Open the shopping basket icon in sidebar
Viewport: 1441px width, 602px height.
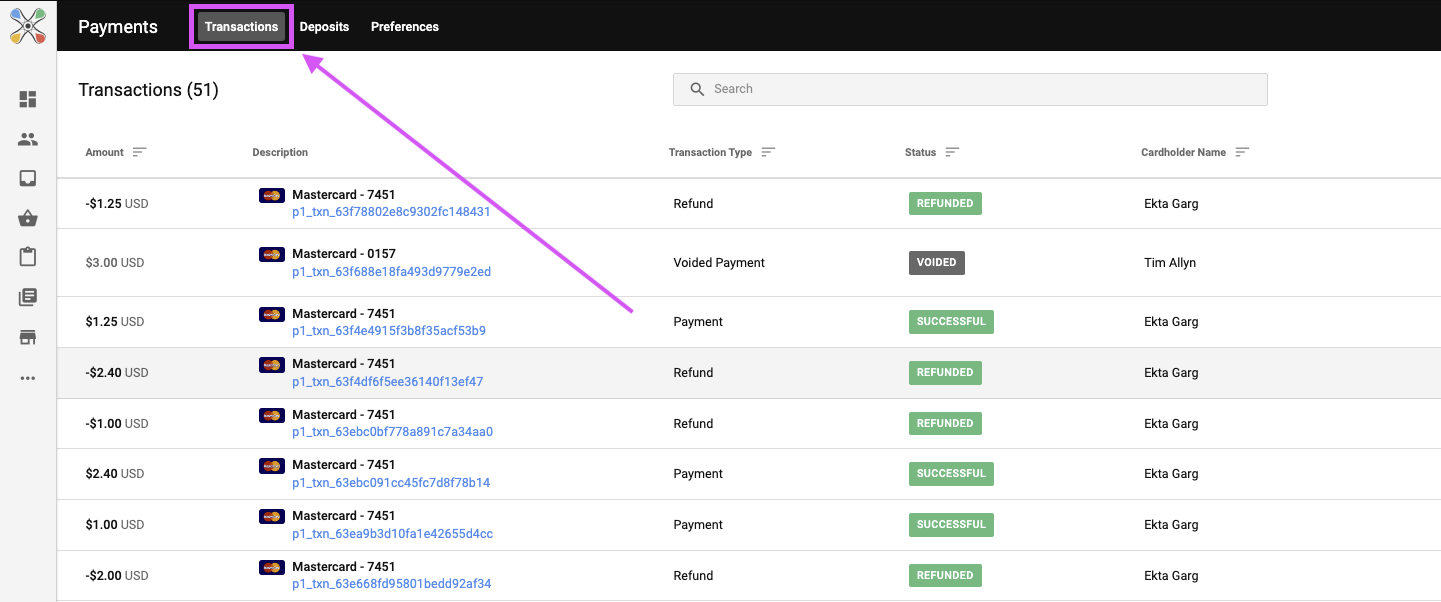[x=28, y=218]
